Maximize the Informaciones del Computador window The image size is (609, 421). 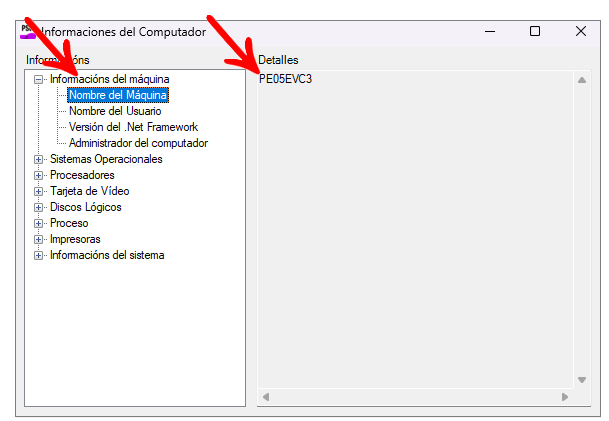tap(535, 31)
